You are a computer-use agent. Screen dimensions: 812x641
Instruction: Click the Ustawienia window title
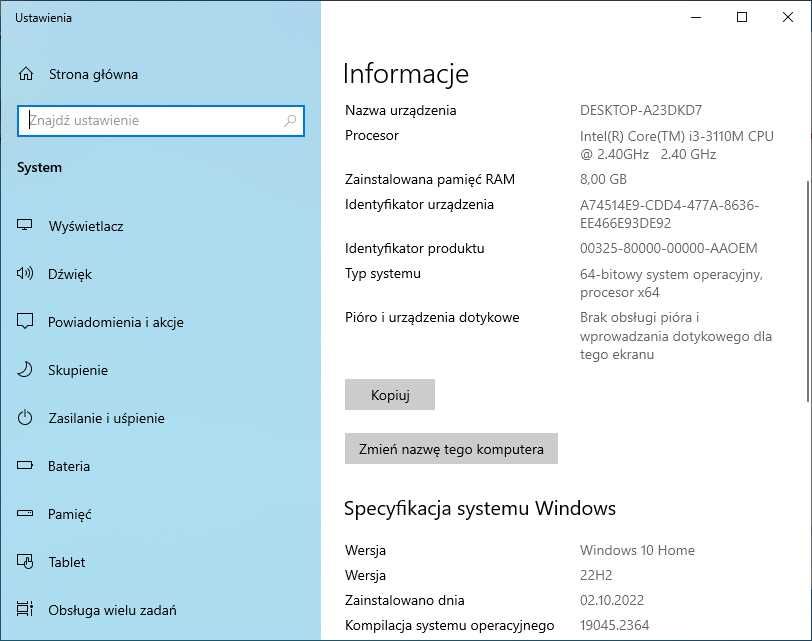tap(44, 18)
